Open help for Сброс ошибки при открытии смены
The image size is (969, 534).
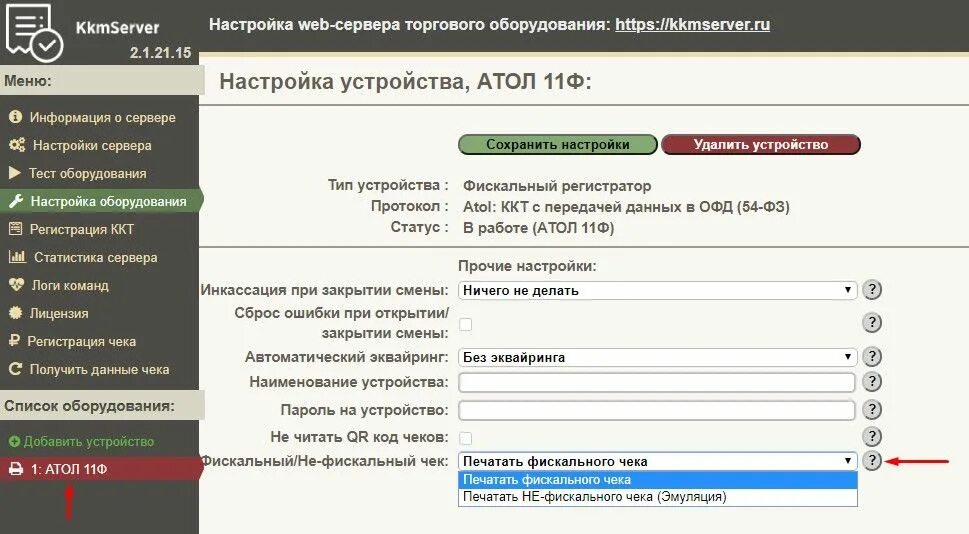coord(871,323)
